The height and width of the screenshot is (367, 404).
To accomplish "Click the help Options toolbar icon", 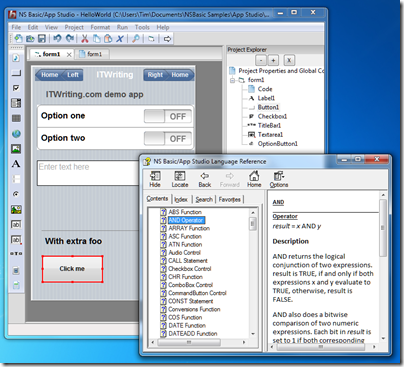I will click(x=279, y=179).
